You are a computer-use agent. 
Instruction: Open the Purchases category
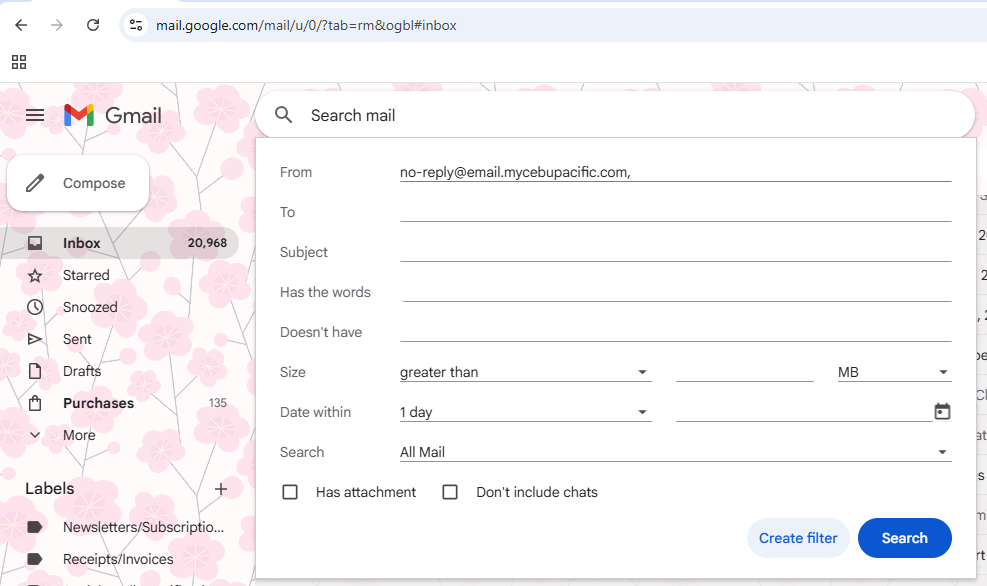98,403
